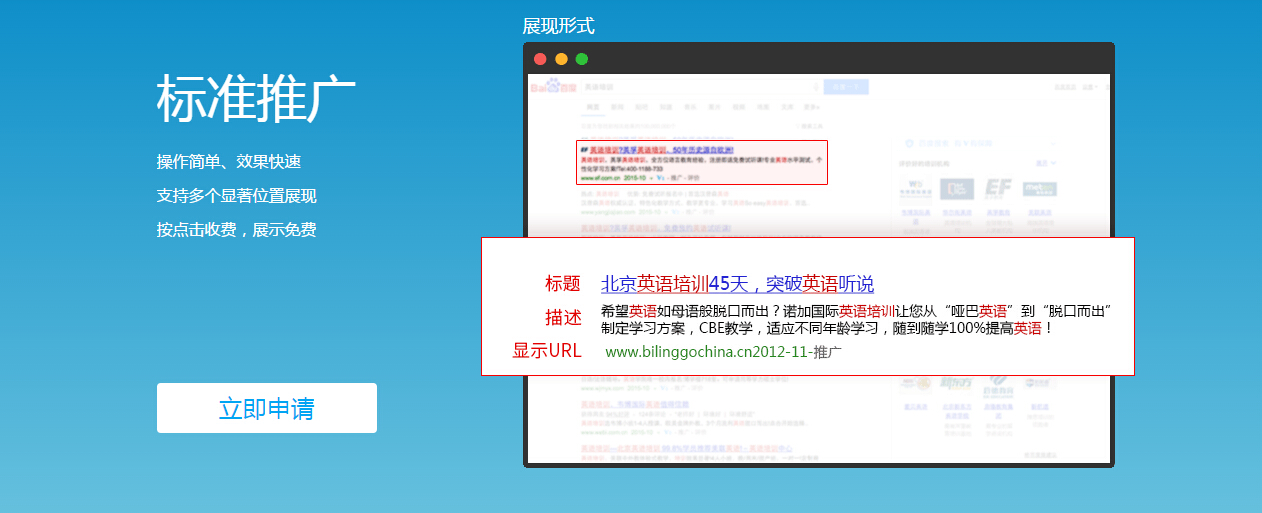The width and height of the screenshot is (1262, 513).
Task: Click the metten logo thumbnail
Action: [1040, 189]
